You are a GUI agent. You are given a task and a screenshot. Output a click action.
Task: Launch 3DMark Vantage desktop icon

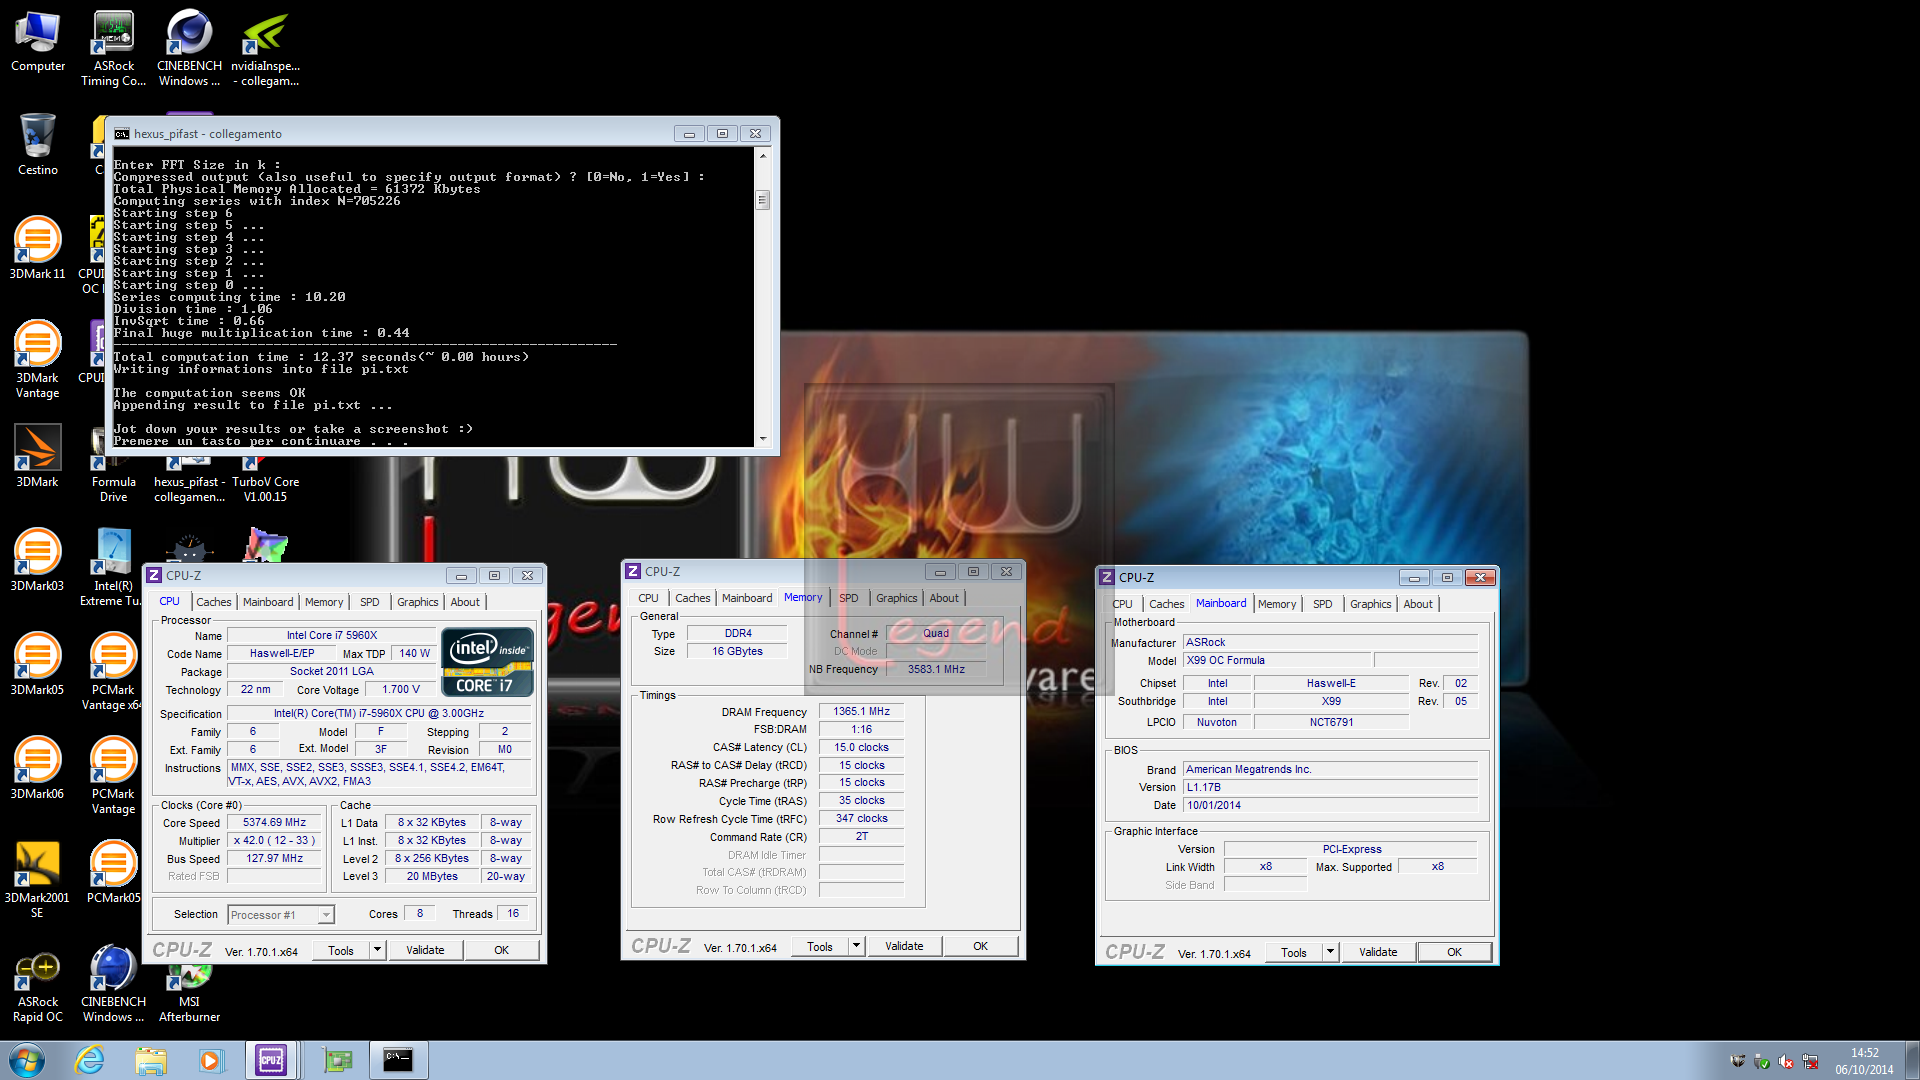click(x=38, y=358)
